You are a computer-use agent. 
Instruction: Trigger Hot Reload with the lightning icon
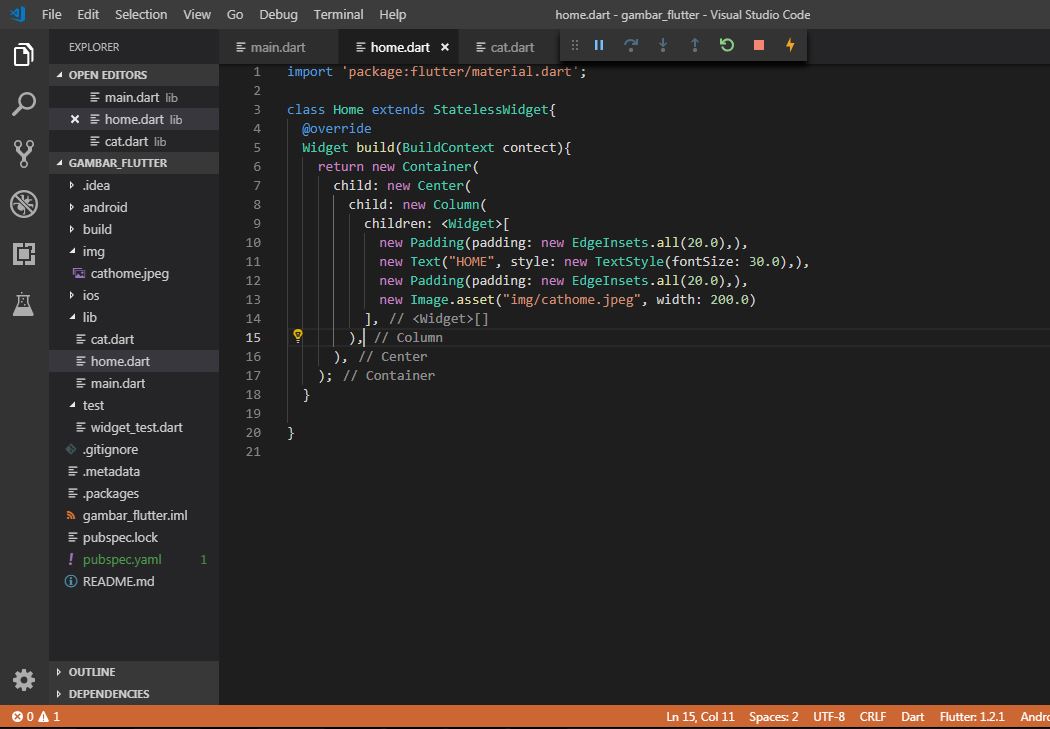(x=791, y=45)
